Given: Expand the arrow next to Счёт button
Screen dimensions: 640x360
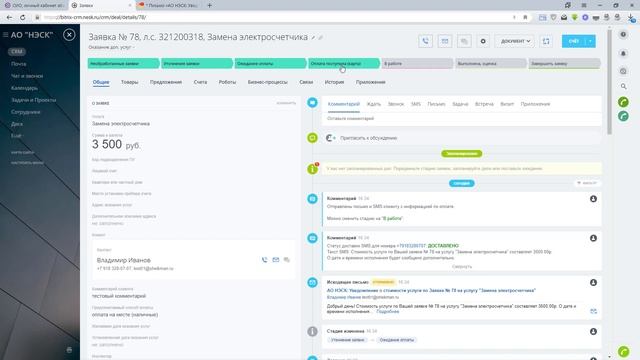Looking at the screenshot, I should coord(590,41).
